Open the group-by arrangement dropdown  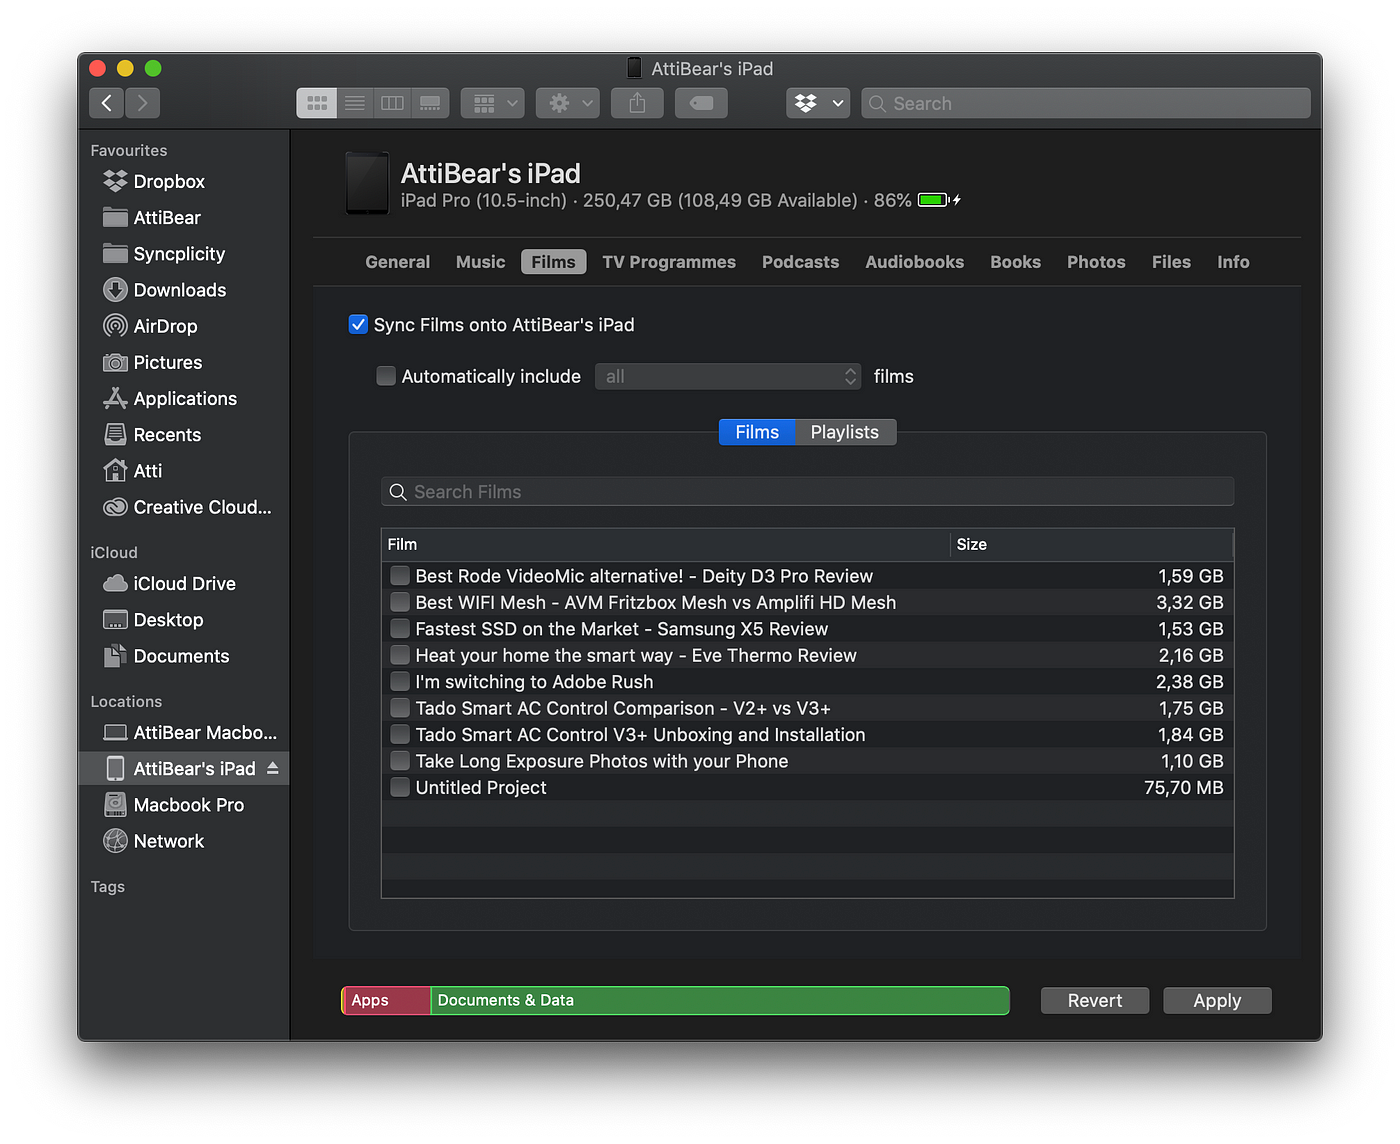[493, 103]
